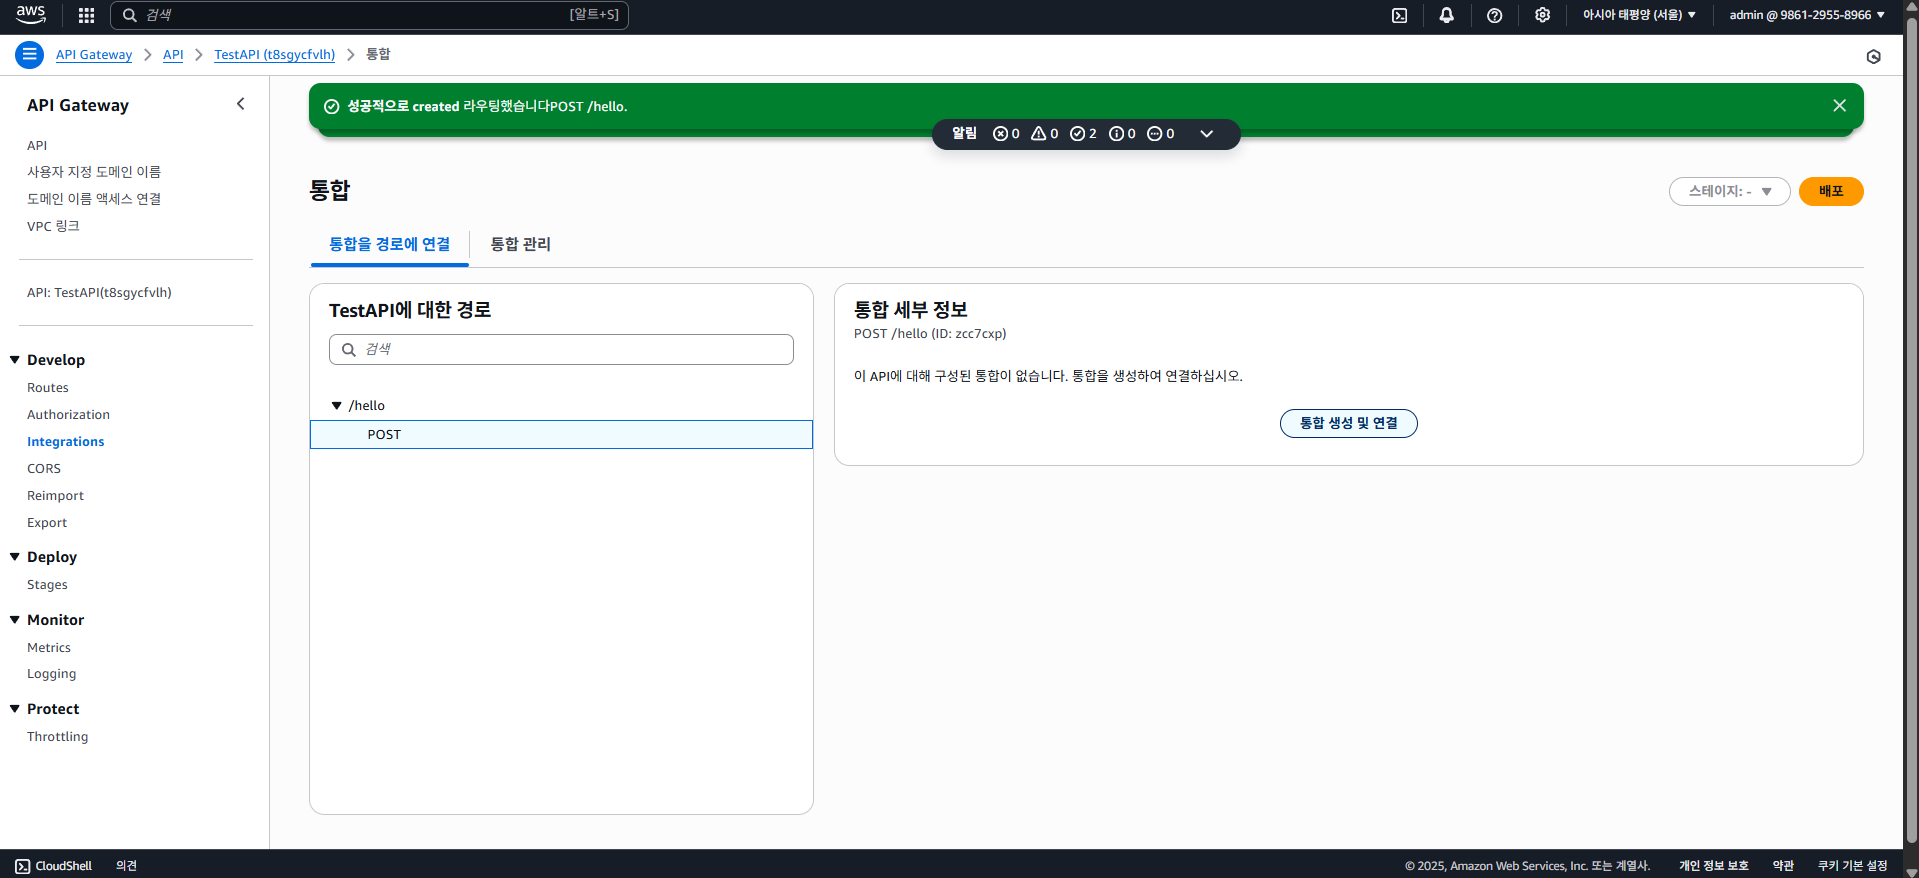
Task: Collapse the Monitor section
Action: 15,620
